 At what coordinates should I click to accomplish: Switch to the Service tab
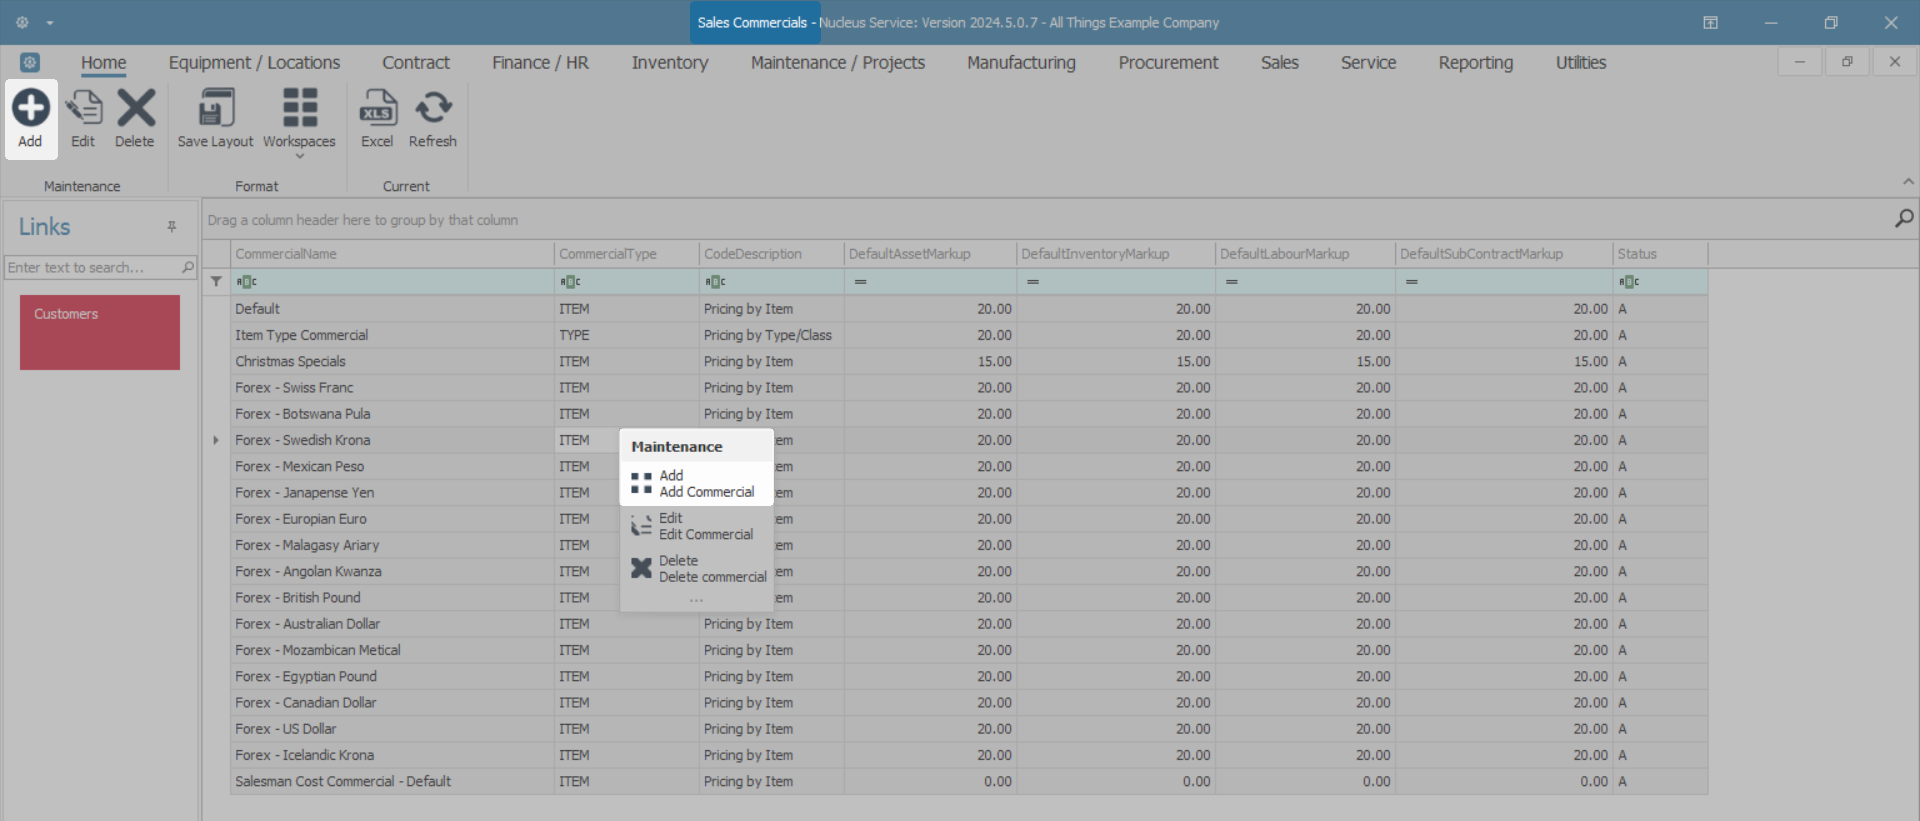[1368, 63]
